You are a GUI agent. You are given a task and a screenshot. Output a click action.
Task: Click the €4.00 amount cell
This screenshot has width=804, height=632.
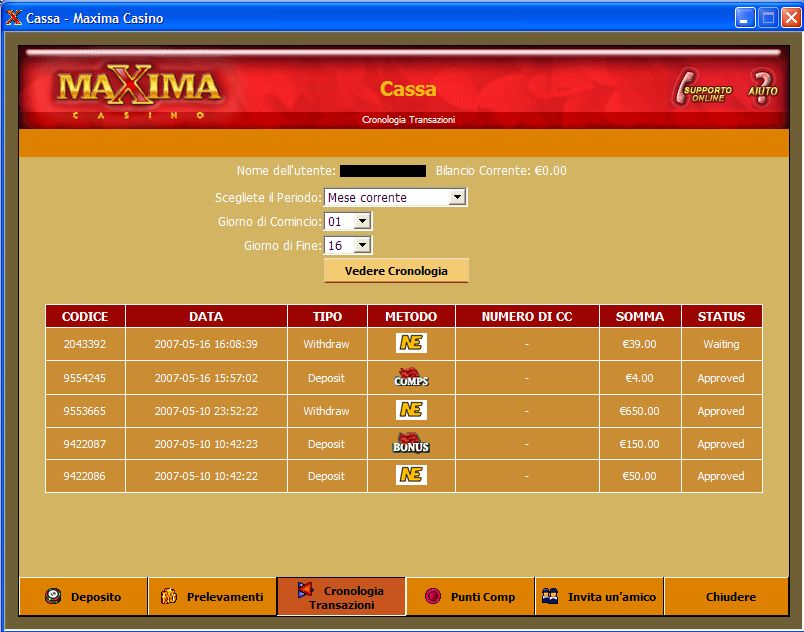coord(639,378)
